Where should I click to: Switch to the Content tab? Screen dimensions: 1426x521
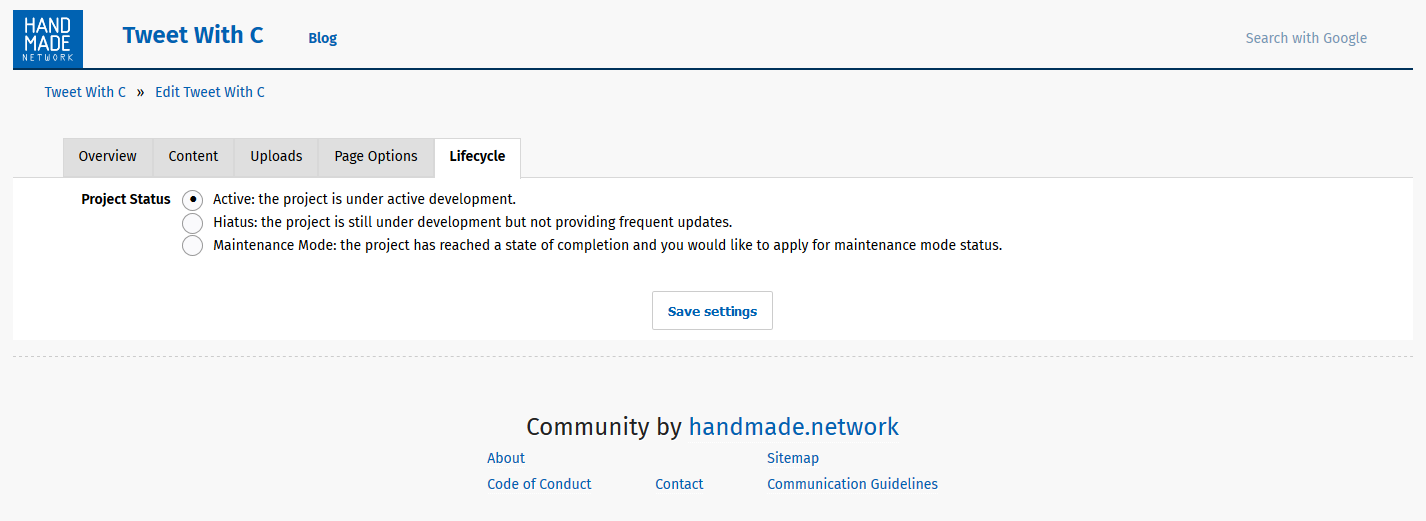193,157
